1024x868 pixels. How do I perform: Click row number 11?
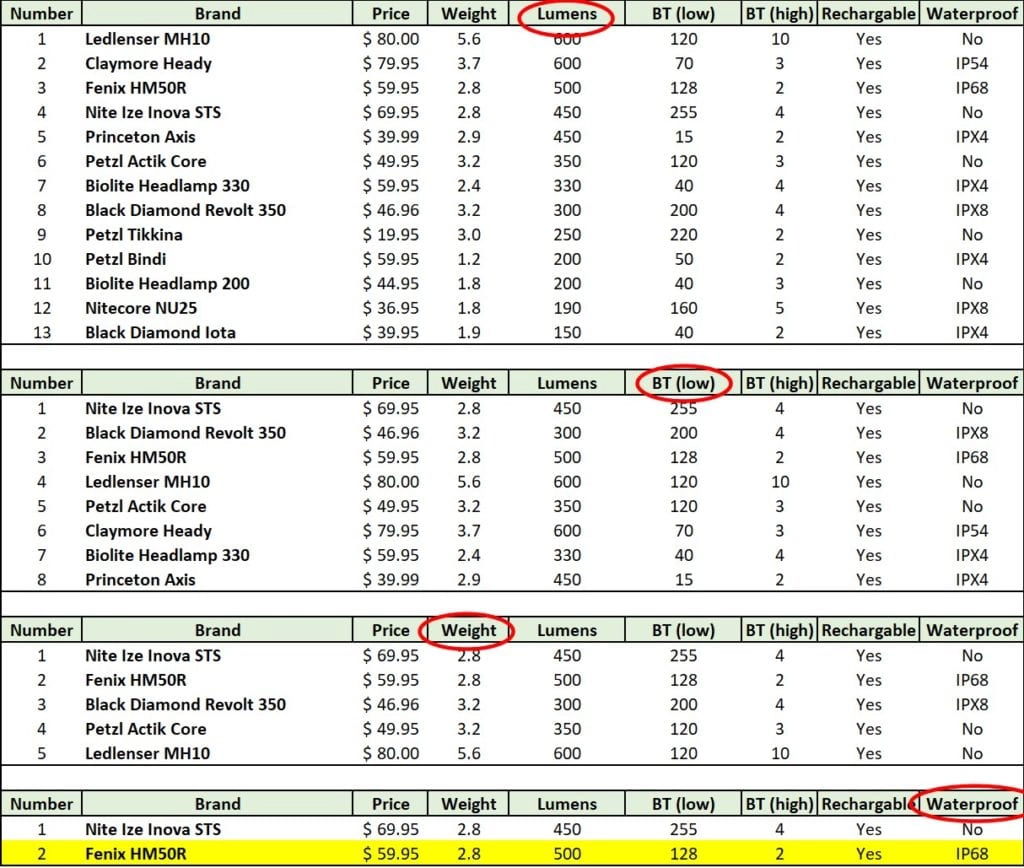(42, 284)
